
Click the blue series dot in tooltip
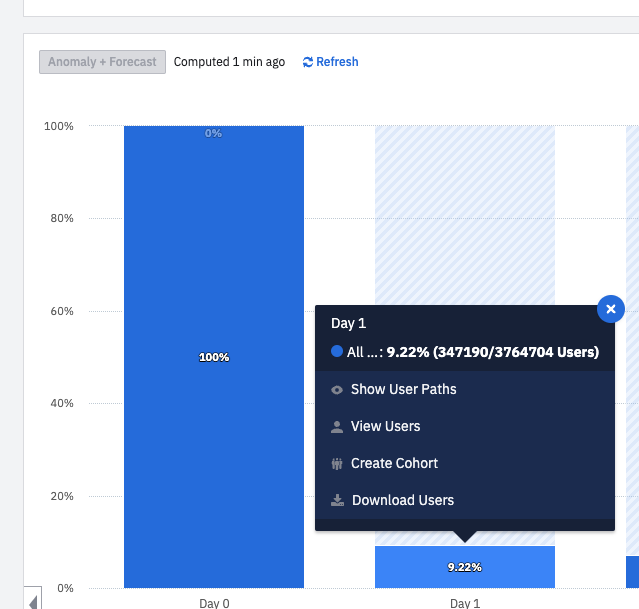point(337,351)
